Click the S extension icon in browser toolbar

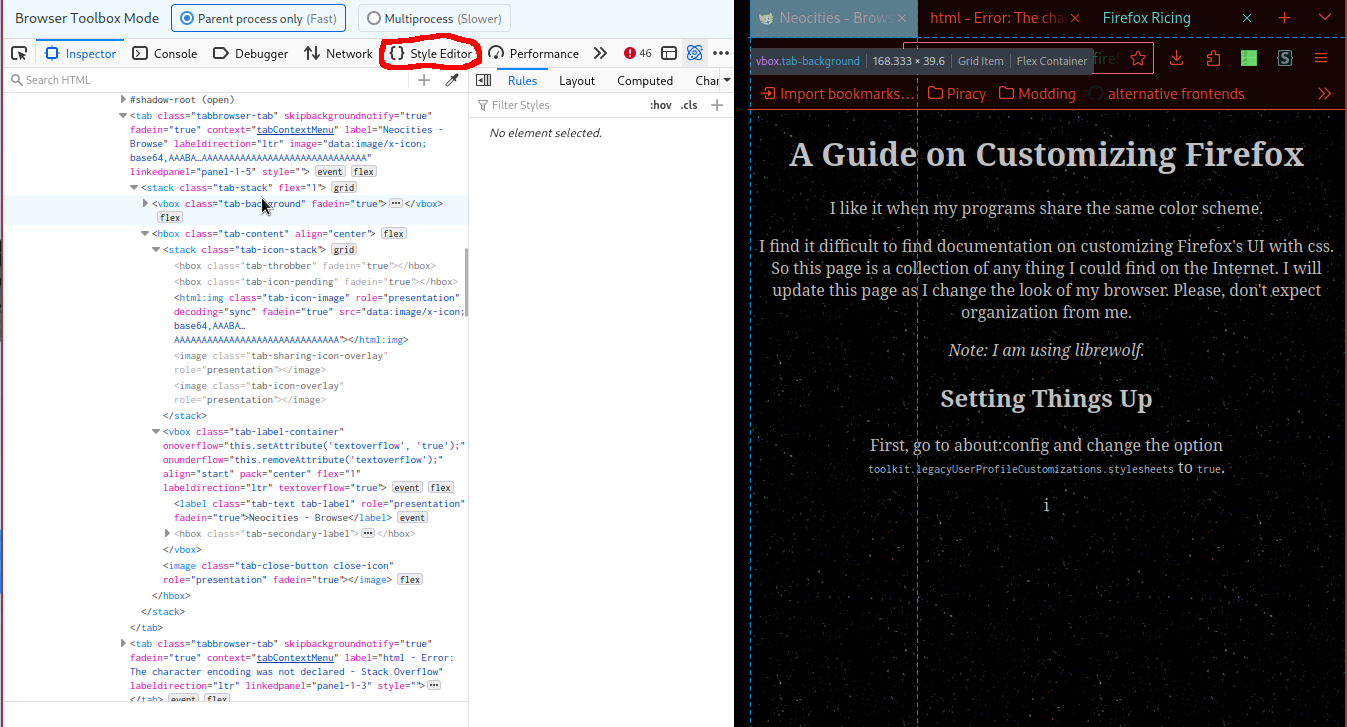(x=1285, y=58)
